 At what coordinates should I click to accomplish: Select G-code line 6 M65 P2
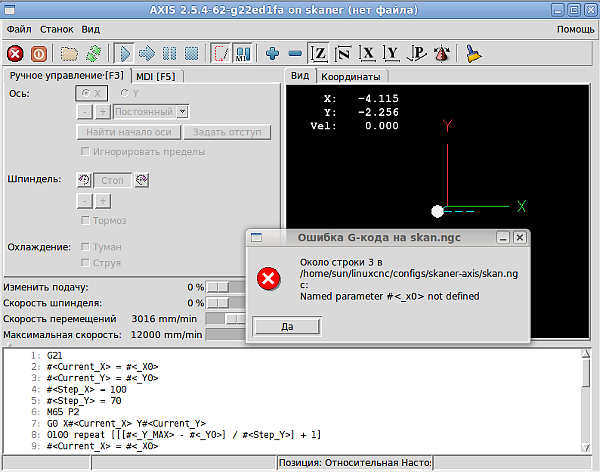point(63,412)
